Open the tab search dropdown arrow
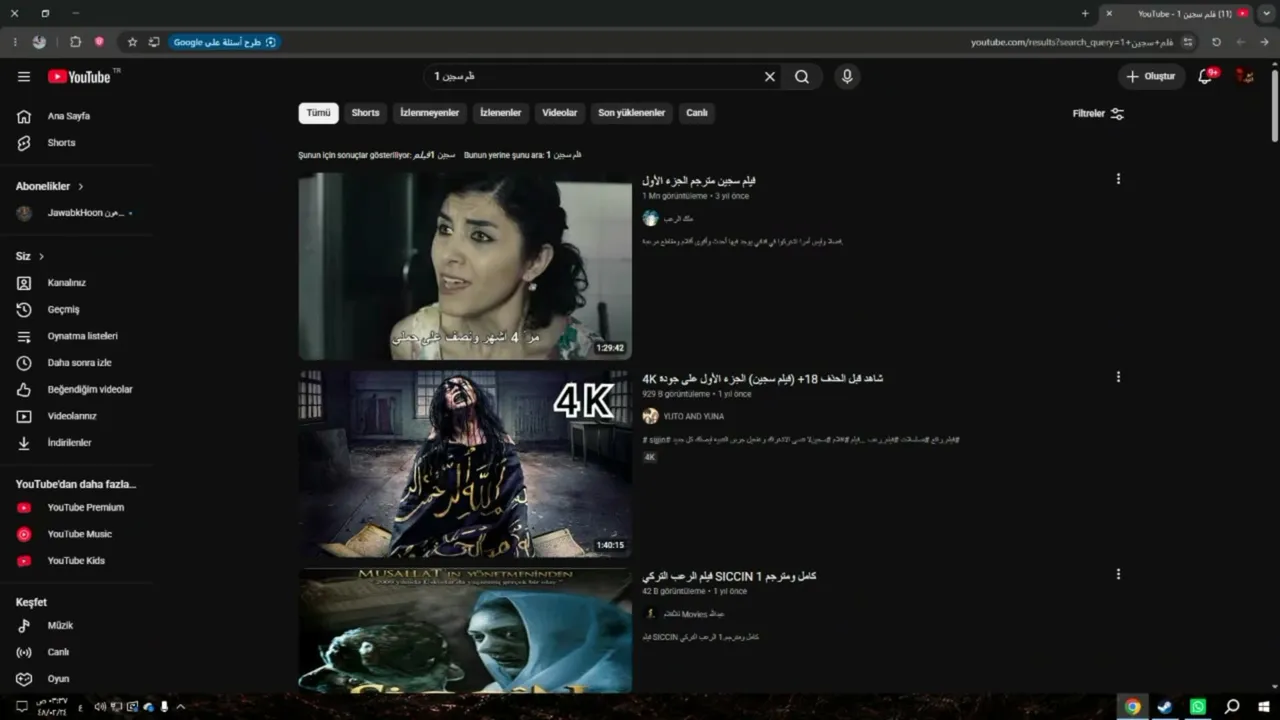 1266,14
